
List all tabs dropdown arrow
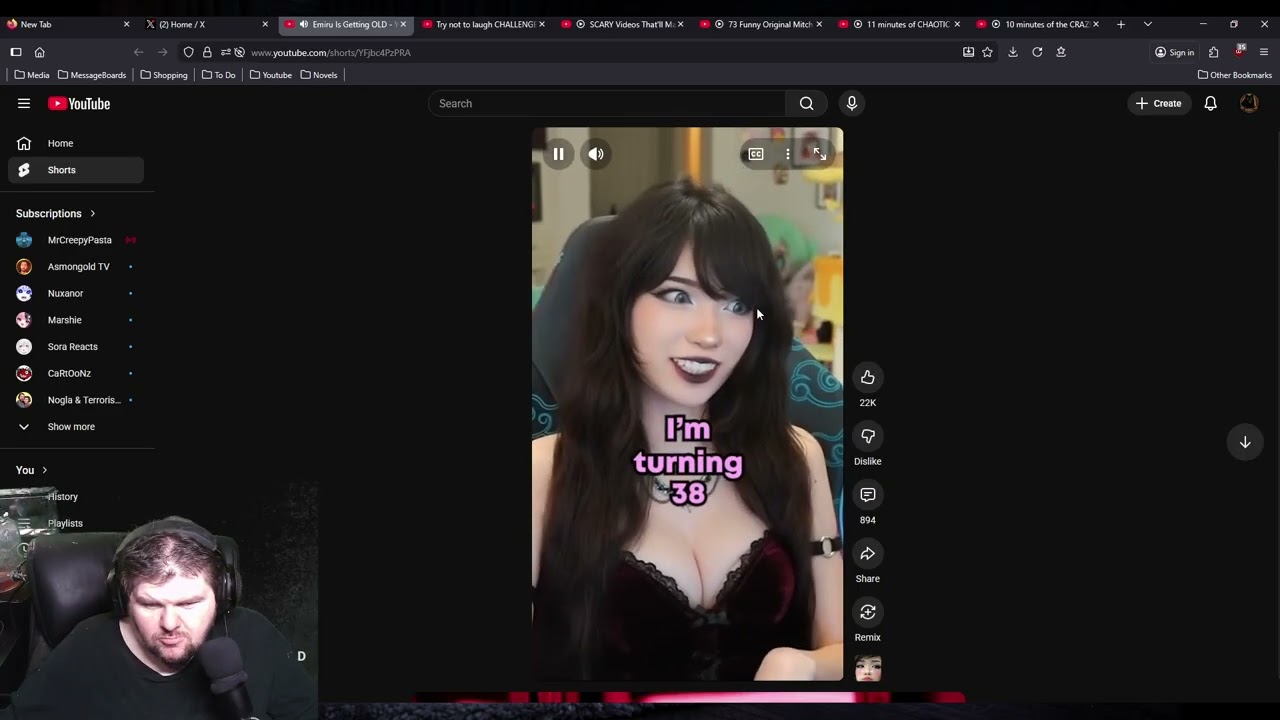1147,24
